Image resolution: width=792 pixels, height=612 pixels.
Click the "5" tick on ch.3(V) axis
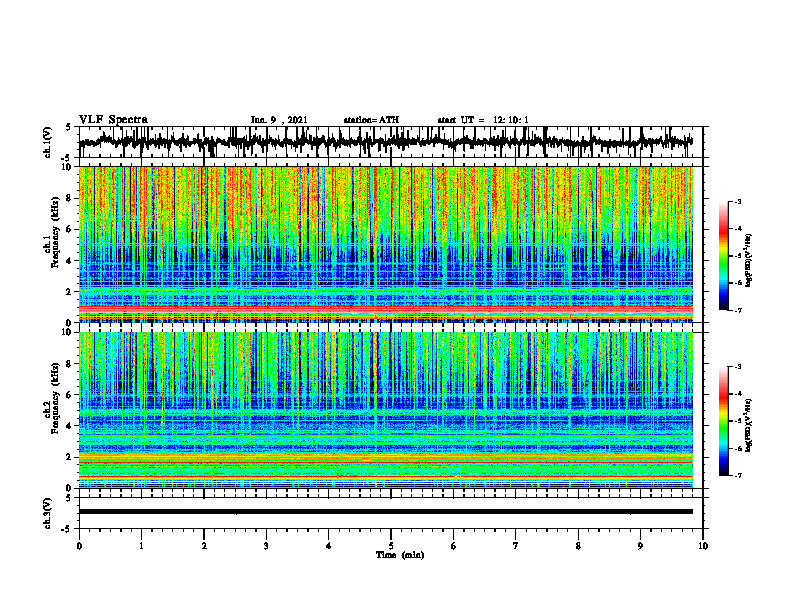click(68, 499)
